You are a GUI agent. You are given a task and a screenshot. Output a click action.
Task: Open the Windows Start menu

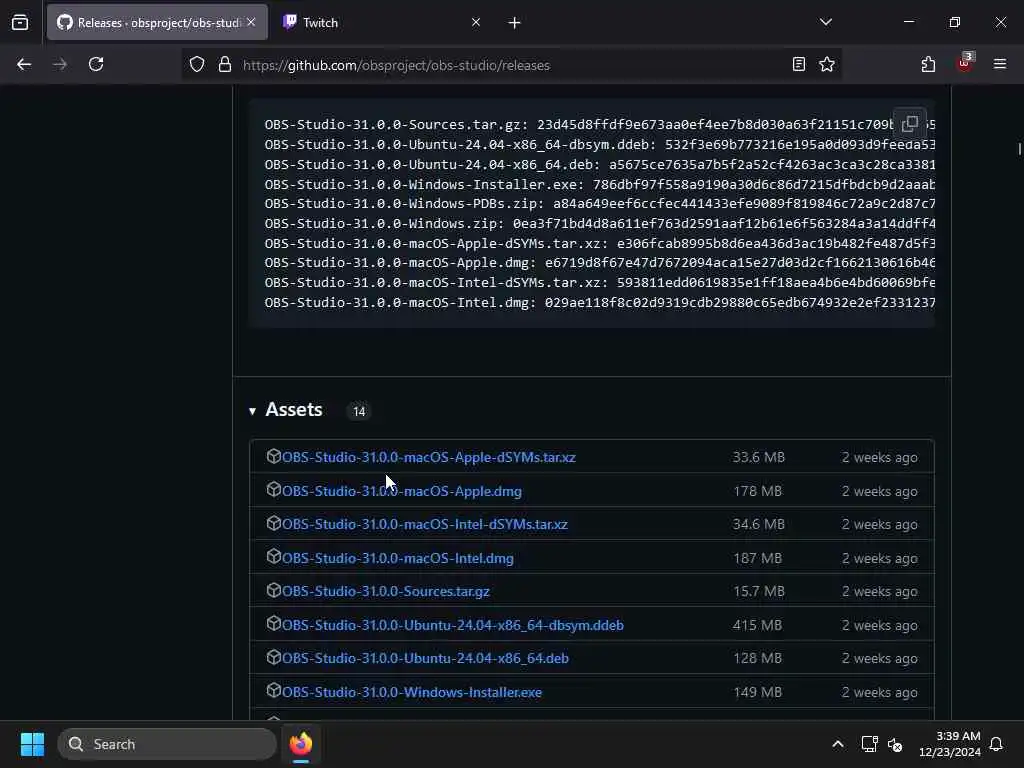(33, 744)
